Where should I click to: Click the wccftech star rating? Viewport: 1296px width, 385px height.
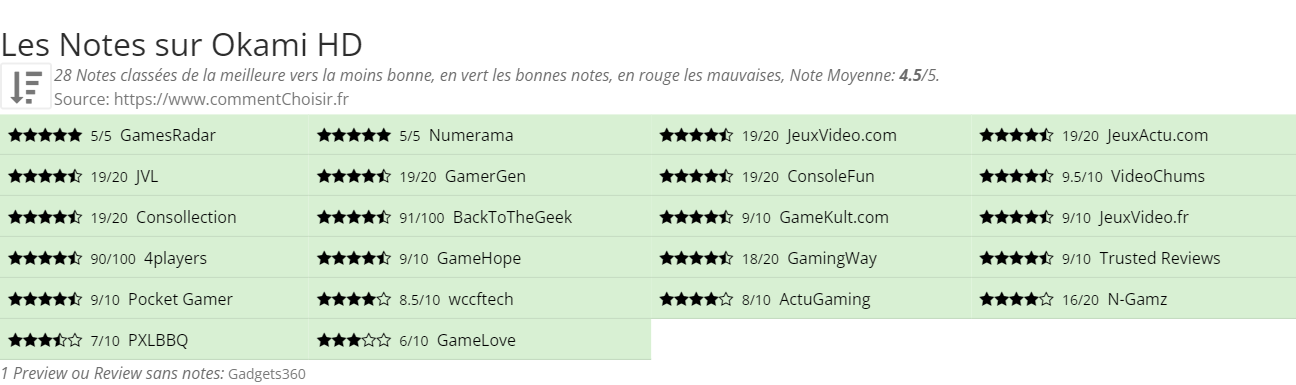[x=354, y=300]
